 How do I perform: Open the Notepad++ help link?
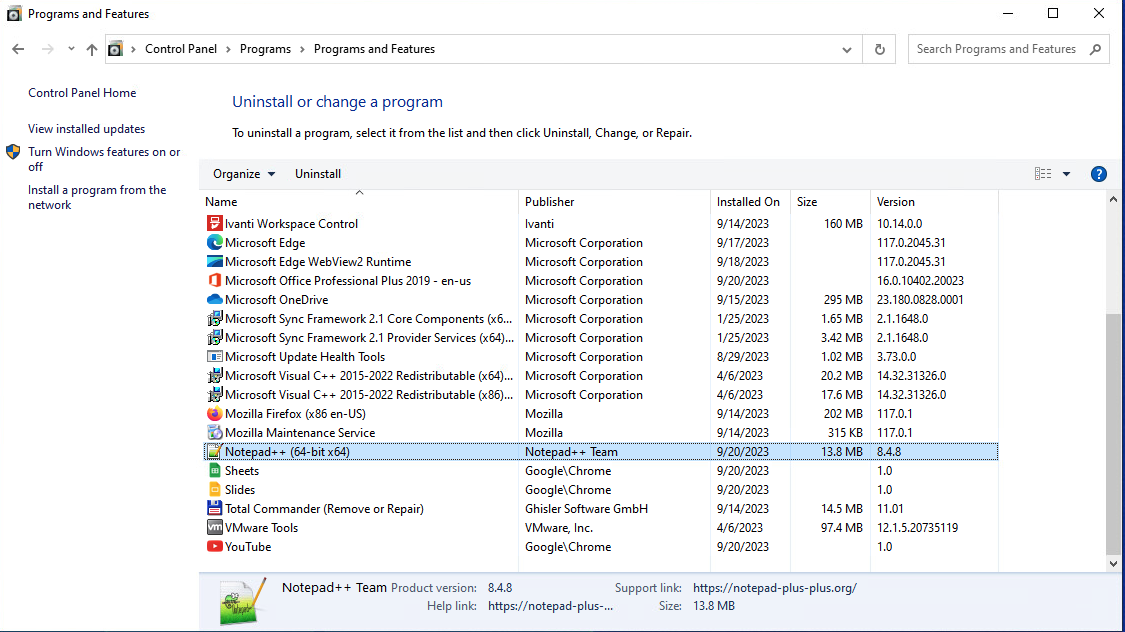[x=550, y=605]
